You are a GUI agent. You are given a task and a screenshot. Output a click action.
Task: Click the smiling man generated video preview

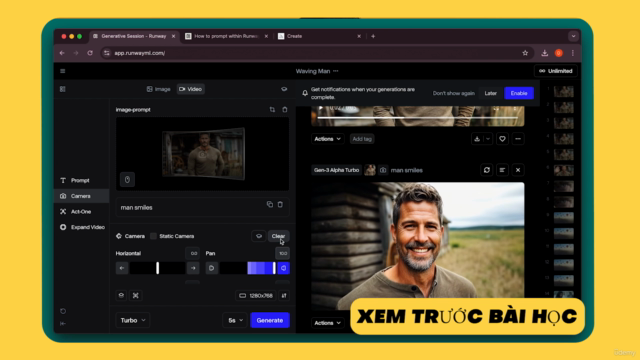[x=418, y=246]
